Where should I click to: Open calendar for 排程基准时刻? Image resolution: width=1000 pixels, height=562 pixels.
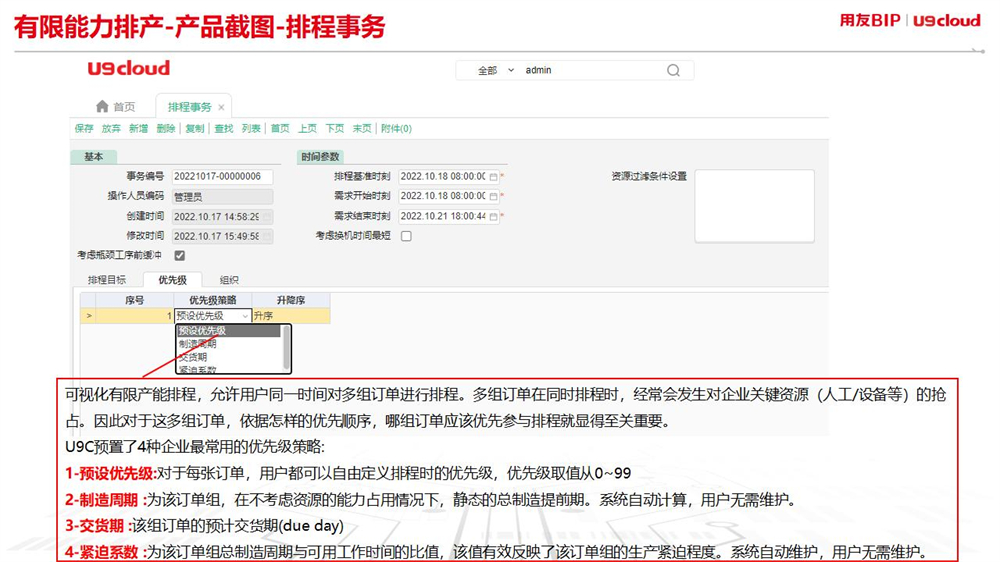pyautogui.click(x=493, y=177)
